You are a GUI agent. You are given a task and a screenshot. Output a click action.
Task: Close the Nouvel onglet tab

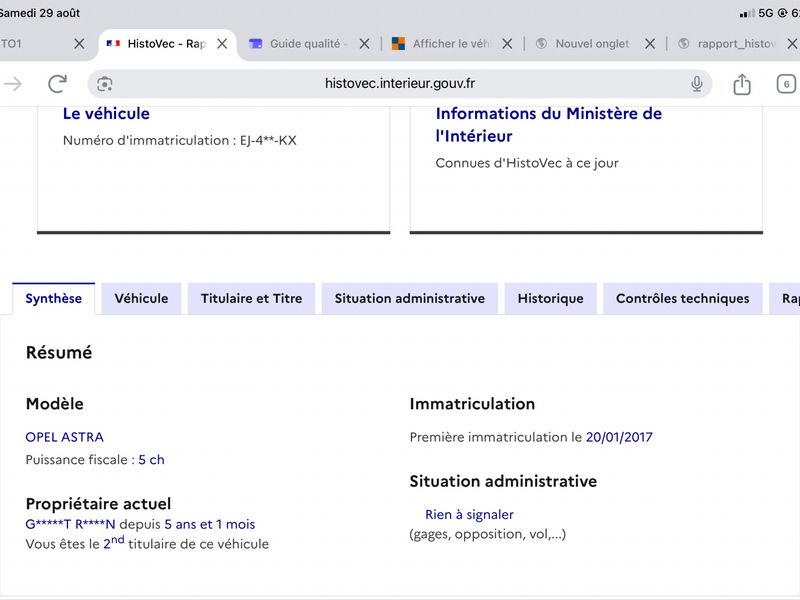coord(650,44)
